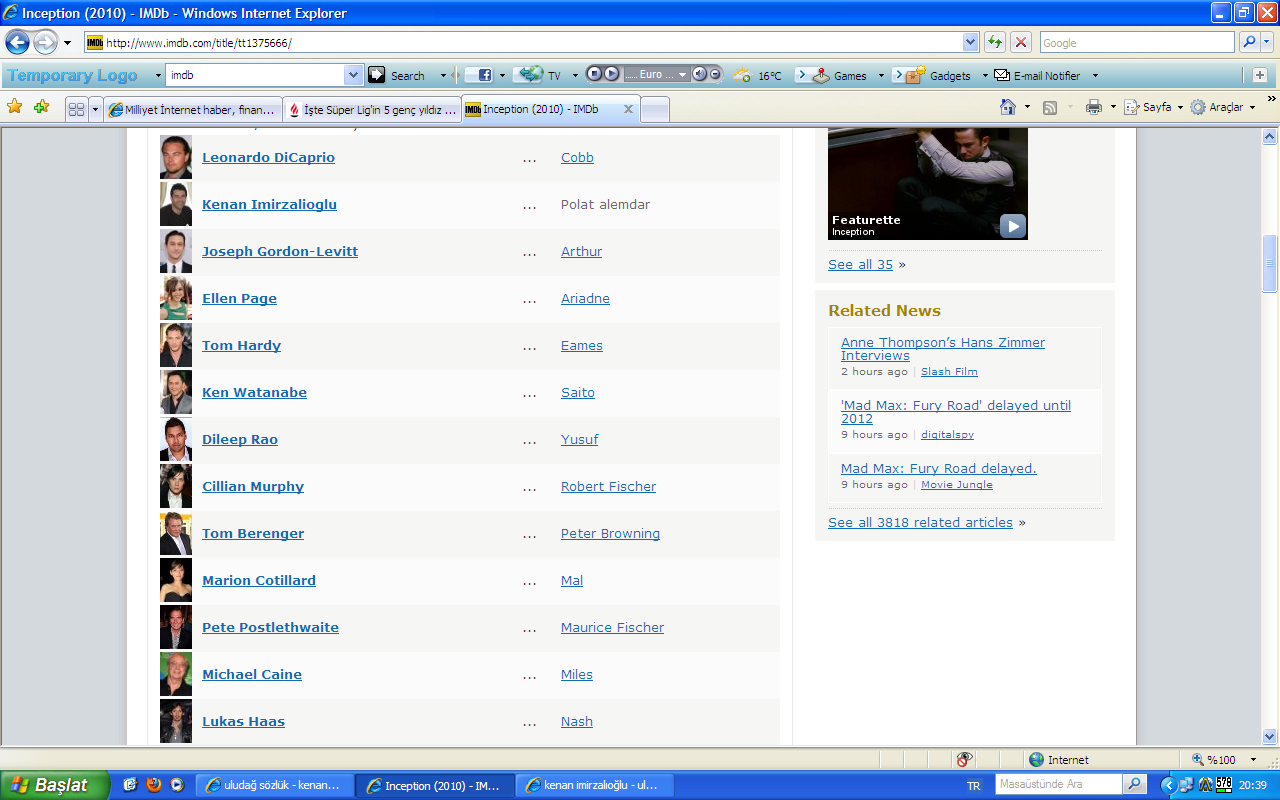1280x800 pixels.
Task: Click inside the Google search box
Action: click(1137, 42)
